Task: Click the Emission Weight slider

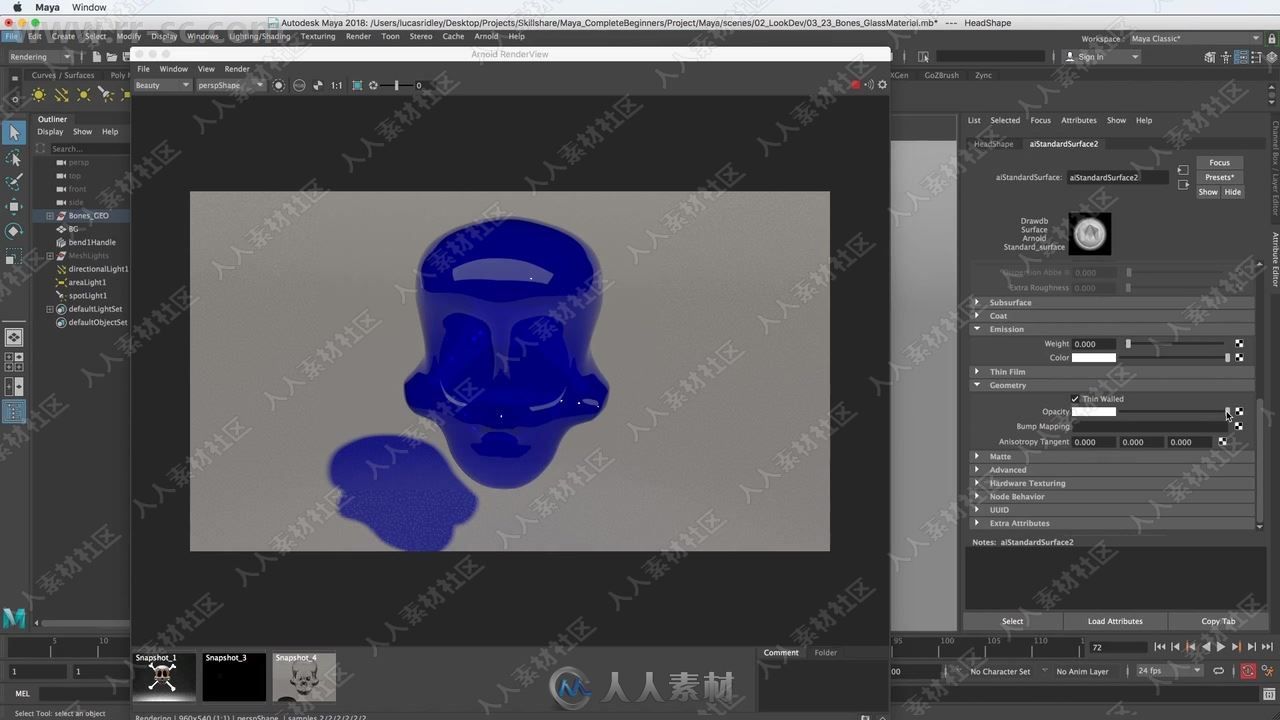Action: [x=1177, y=344]
